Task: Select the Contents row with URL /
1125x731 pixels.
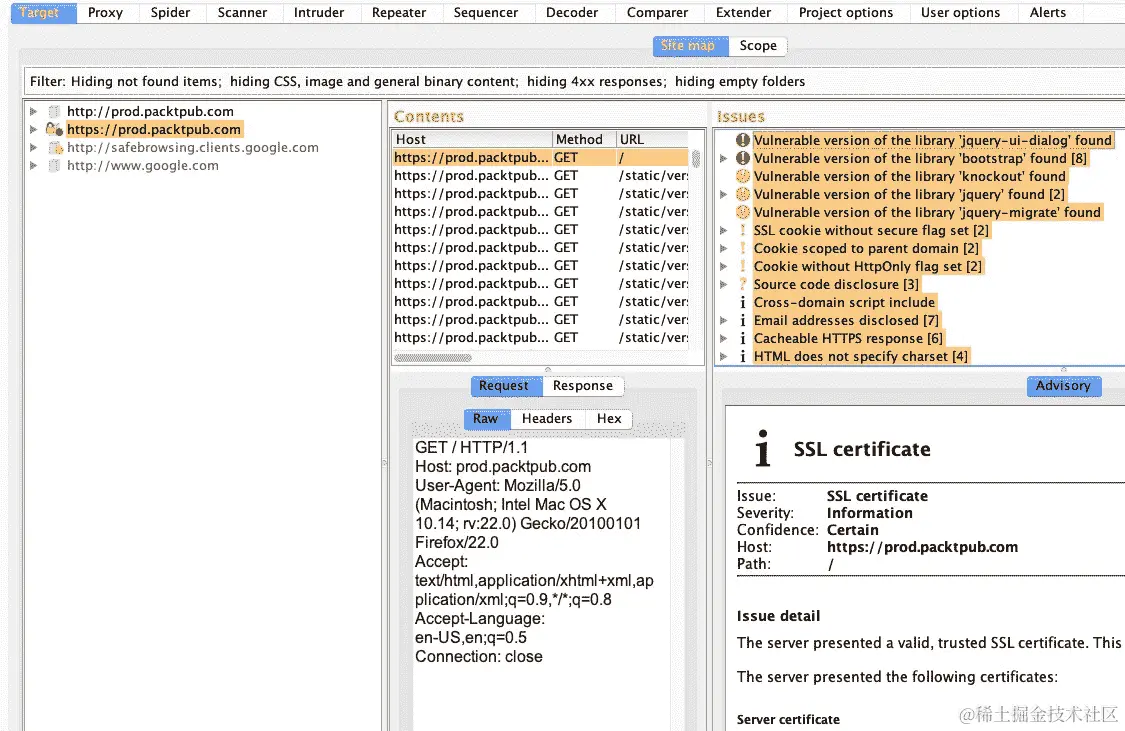Action: [x=540, y=157]
